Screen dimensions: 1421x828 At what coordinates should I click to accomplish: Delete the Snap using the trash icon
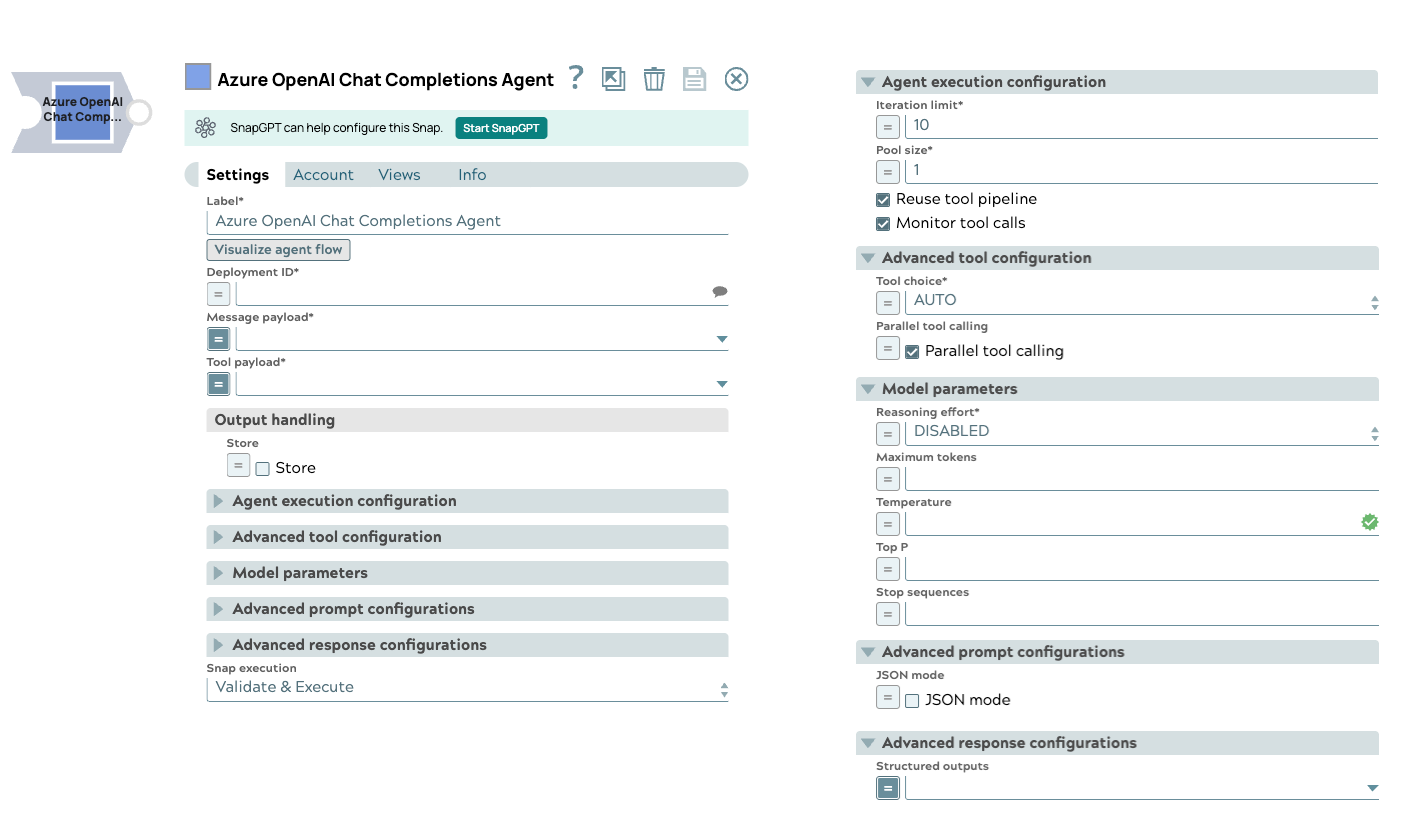654,78
